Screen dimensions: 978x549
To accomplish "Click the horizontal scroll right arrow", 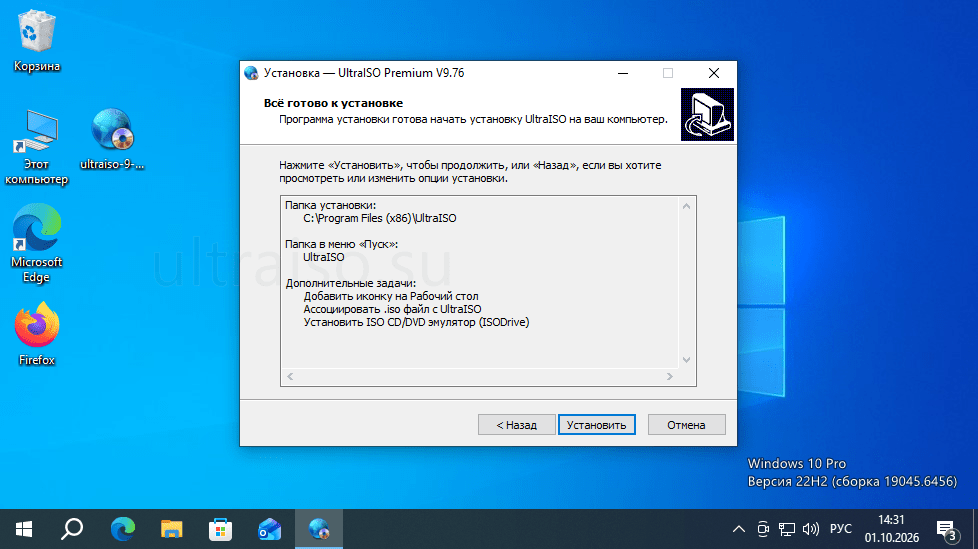I will (670, 377).
